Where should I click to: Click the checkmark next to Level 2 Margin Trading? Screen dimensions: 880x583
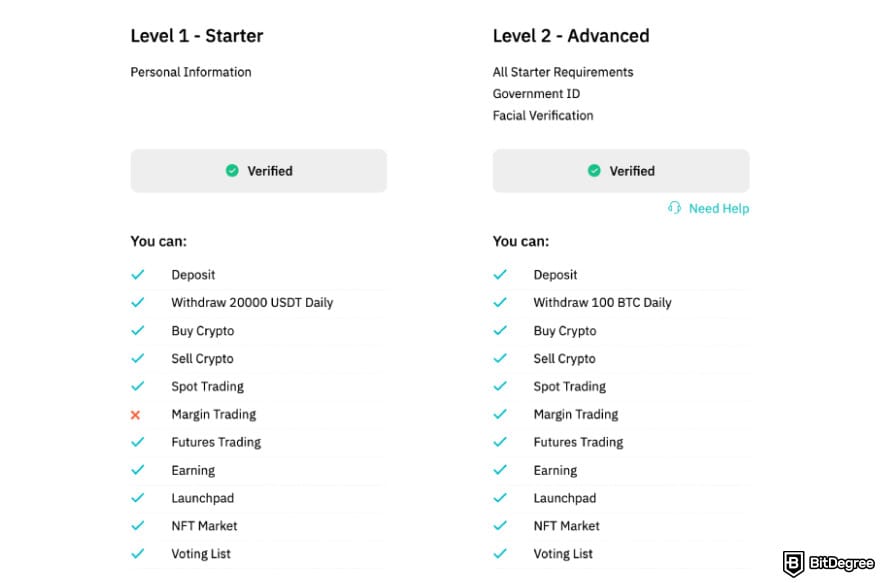click(x=499, y=414)
